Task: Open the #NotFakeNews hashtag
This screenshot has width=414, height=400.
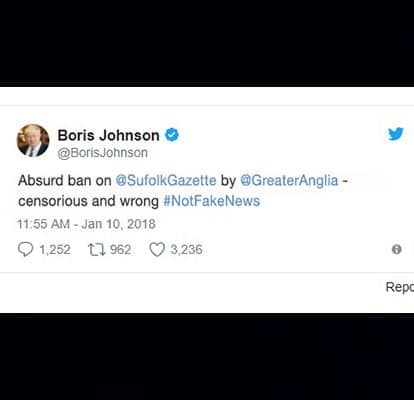Action: click(x=212, y=201)
